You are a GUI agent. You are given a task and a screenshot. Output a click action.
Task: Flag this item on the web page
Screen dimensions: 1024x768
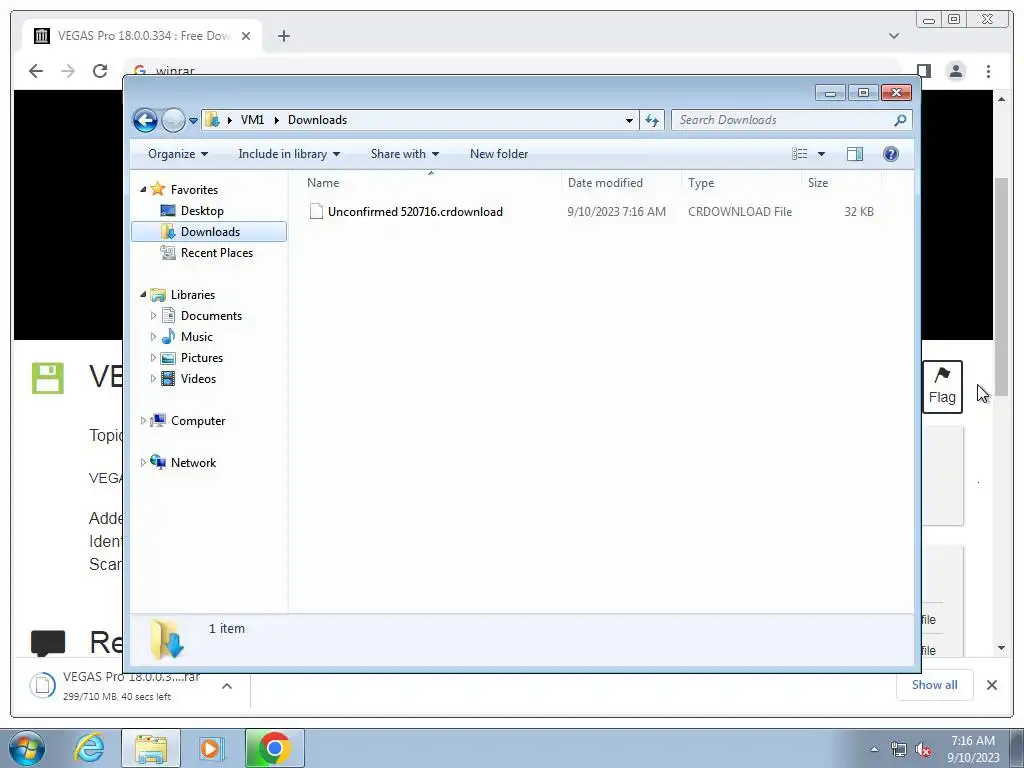click(x=942, y=387)
